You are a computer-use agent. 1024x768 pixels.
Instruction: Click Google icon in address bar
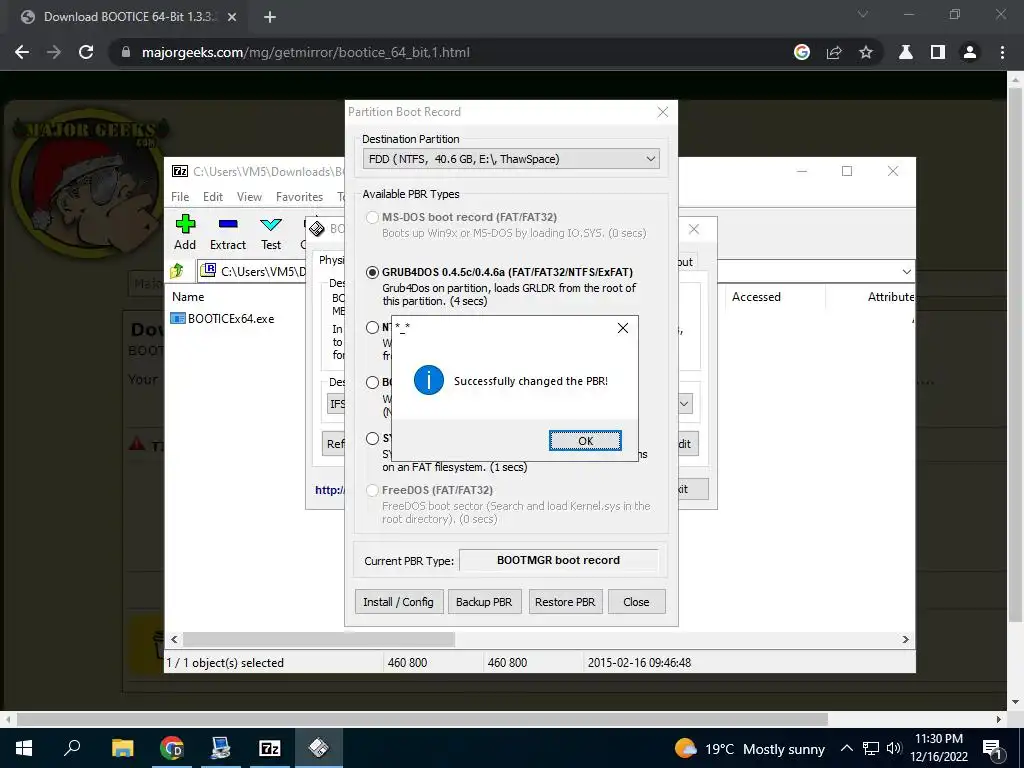[802, 52]
